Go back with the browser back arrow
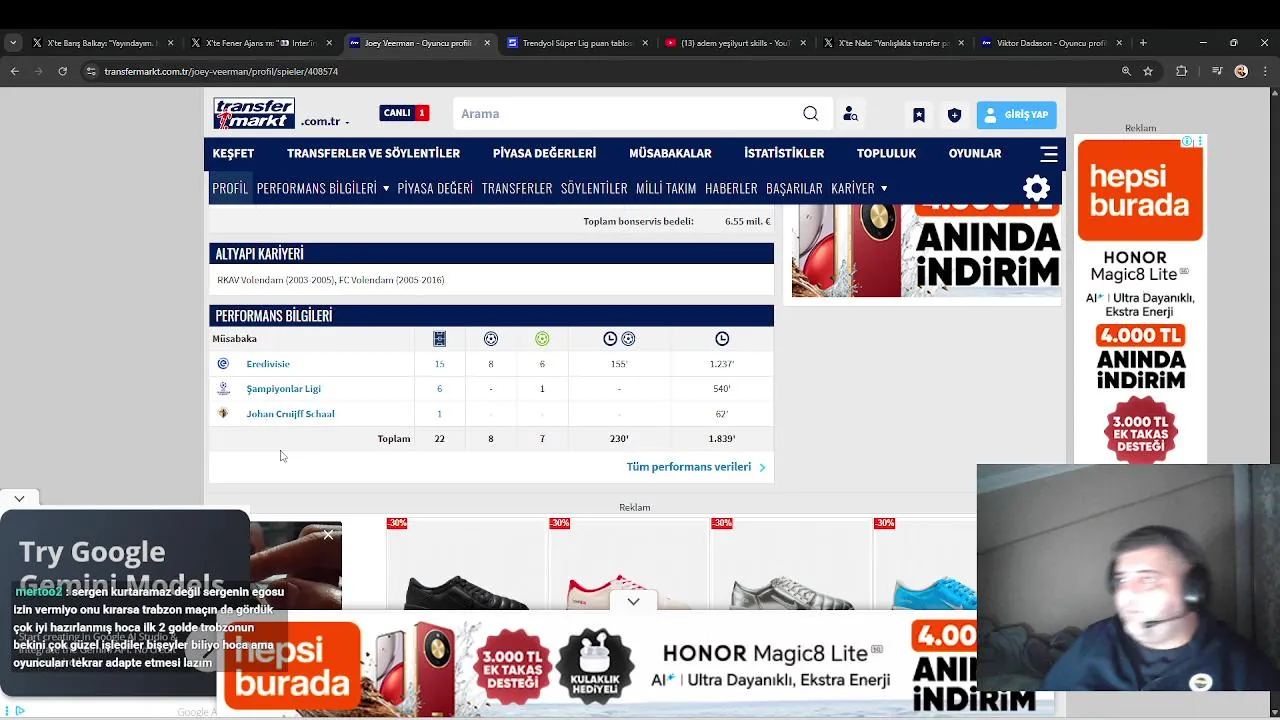The height and width of the screenshot is (720, 1280). coord(14,71)
